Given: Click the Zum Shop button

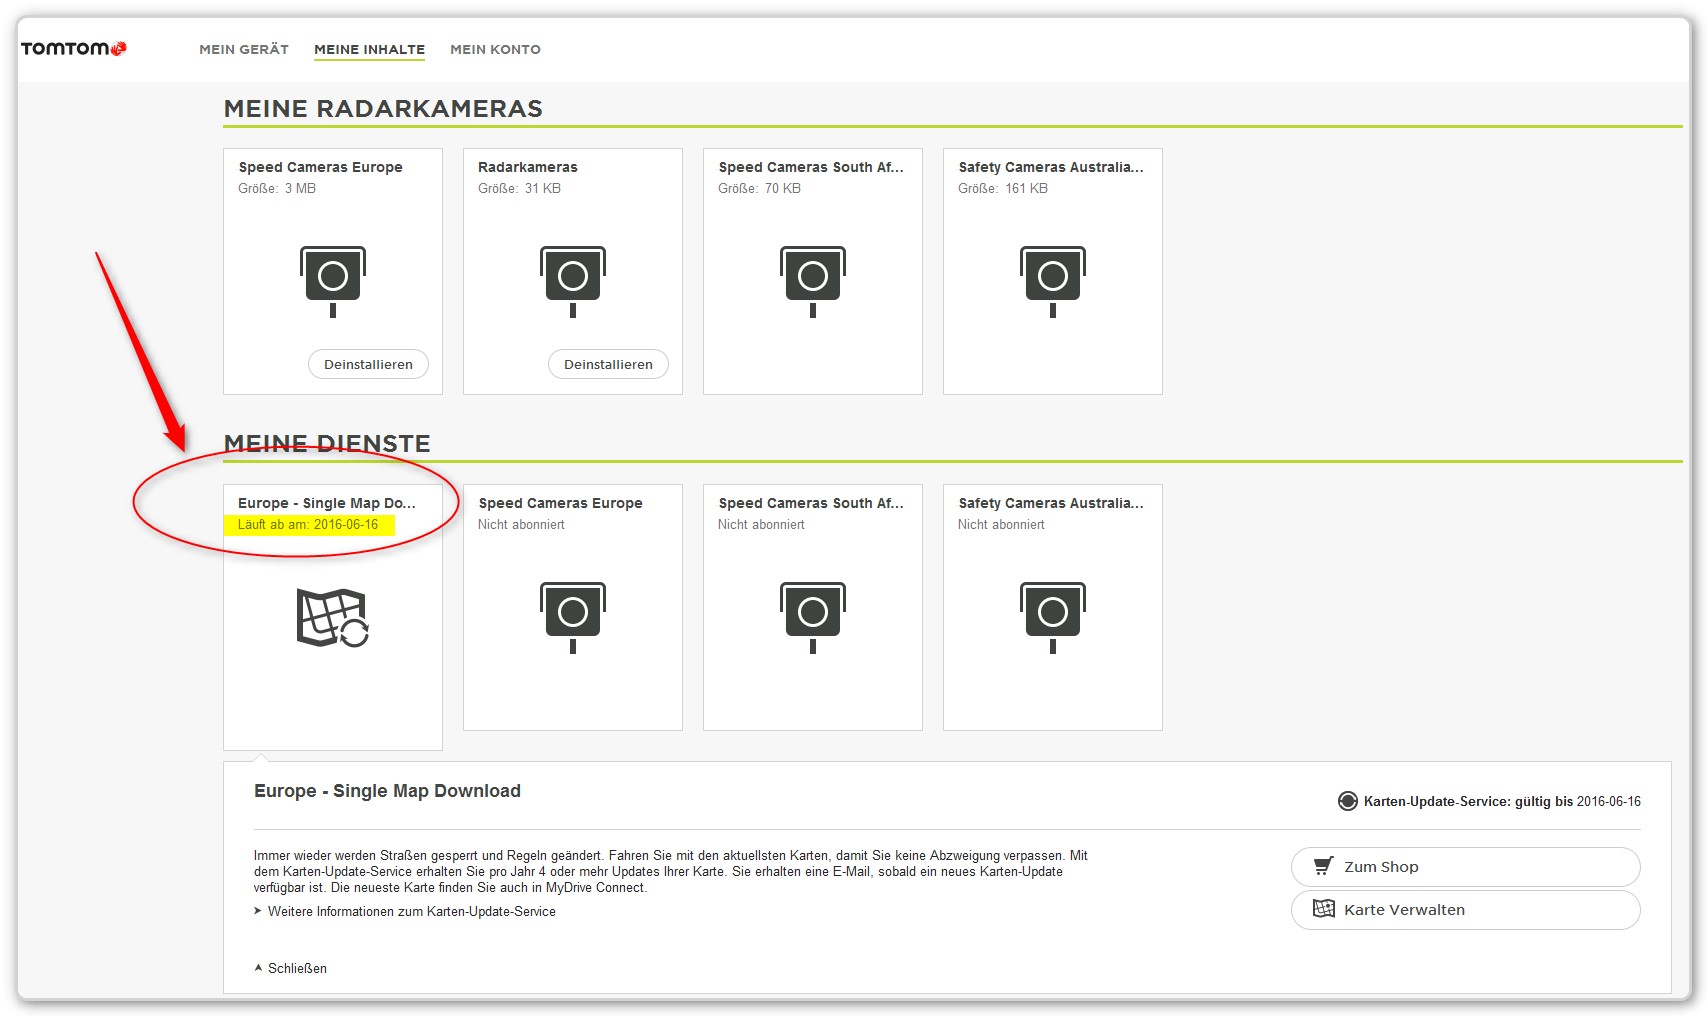Looking at the screenshot, I should (1465, 866).
